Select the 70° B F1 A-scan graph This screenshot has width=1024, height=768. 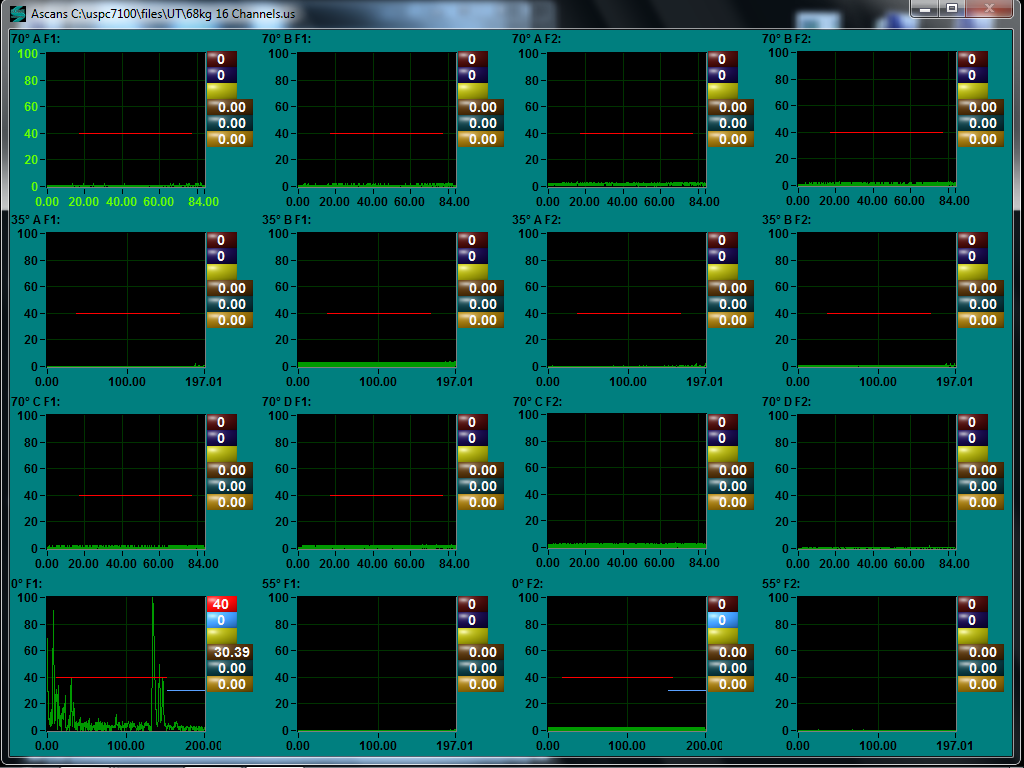click(x=376, y=120)
